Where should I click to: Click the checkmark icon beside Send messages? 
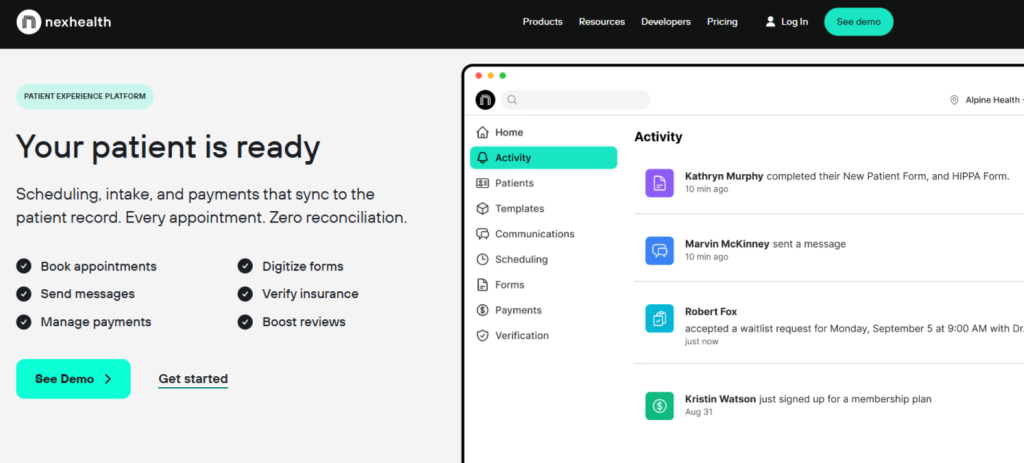(24, 294)
